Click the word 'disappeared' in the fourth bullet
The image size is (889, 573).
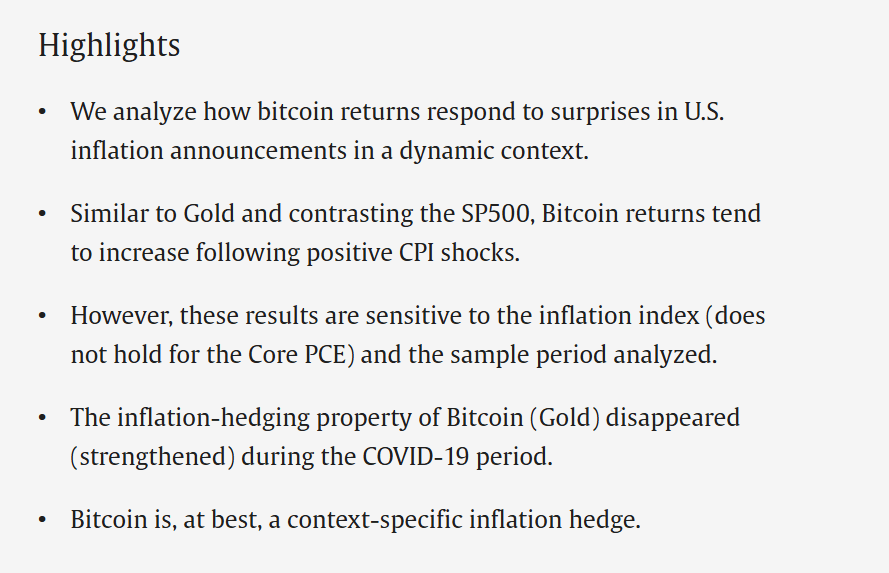(x=672, y=418)
